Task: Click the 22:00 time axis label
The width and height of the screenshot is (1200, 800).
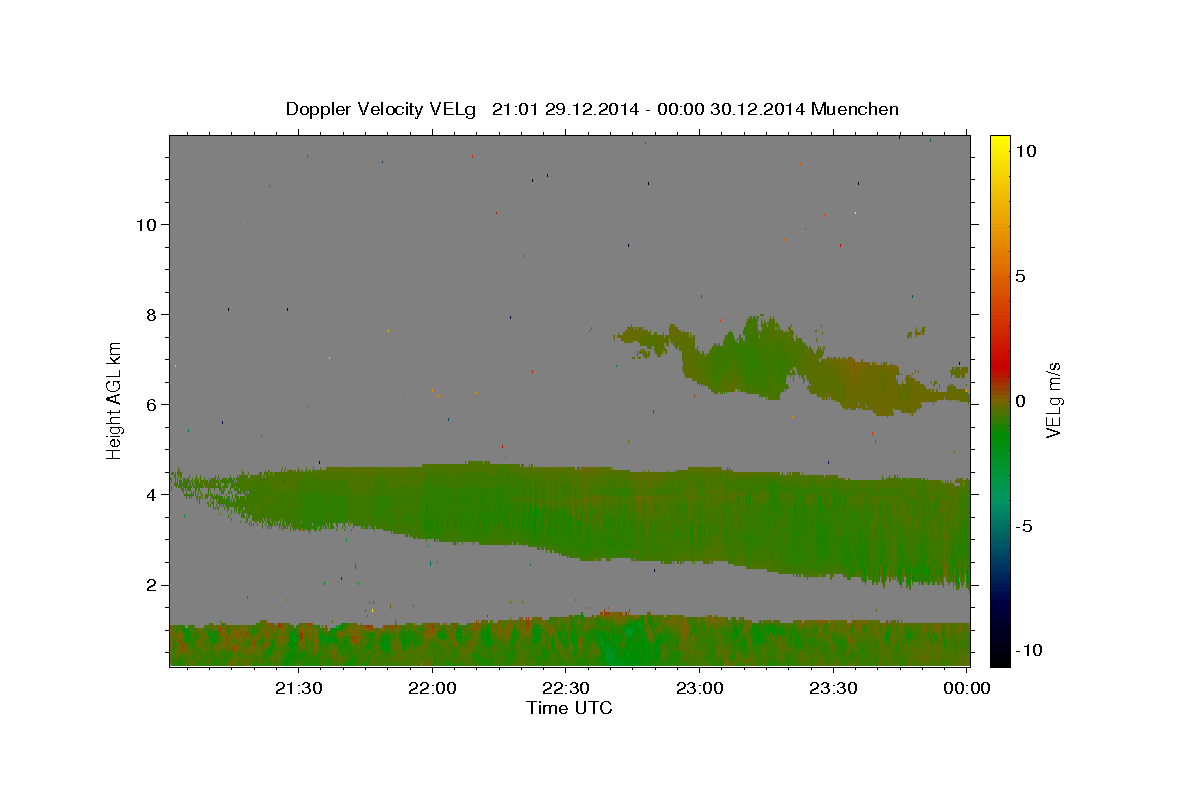Action: point(432,688)
